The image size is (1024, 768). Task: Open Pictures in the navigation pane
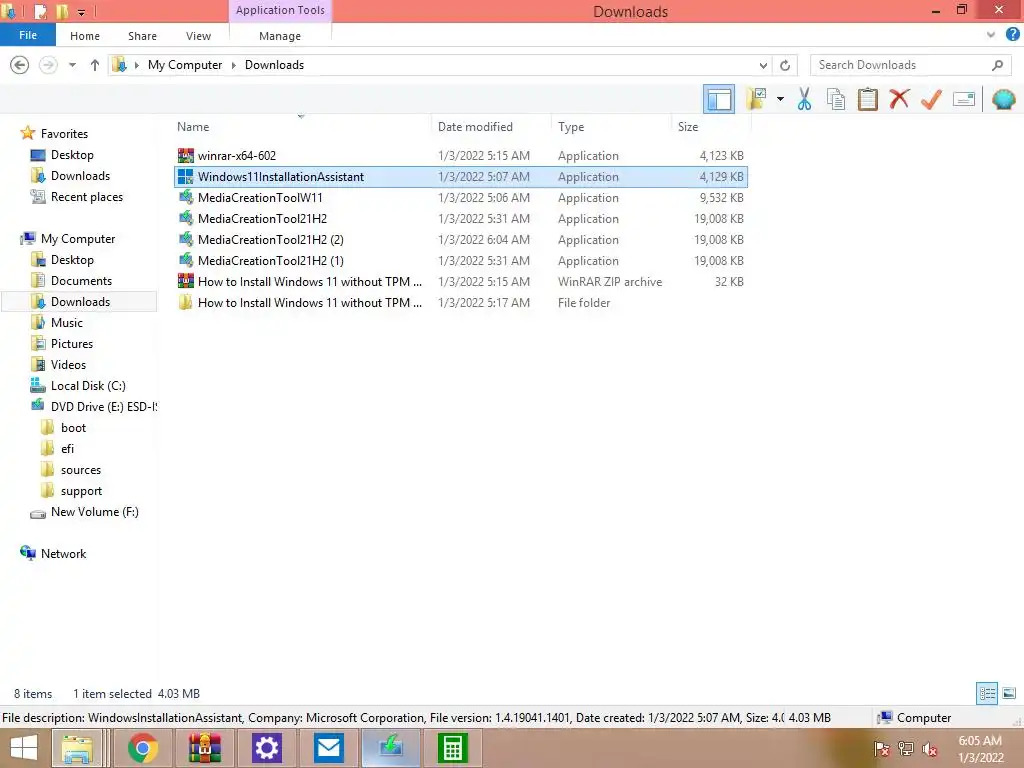[72, 344]
